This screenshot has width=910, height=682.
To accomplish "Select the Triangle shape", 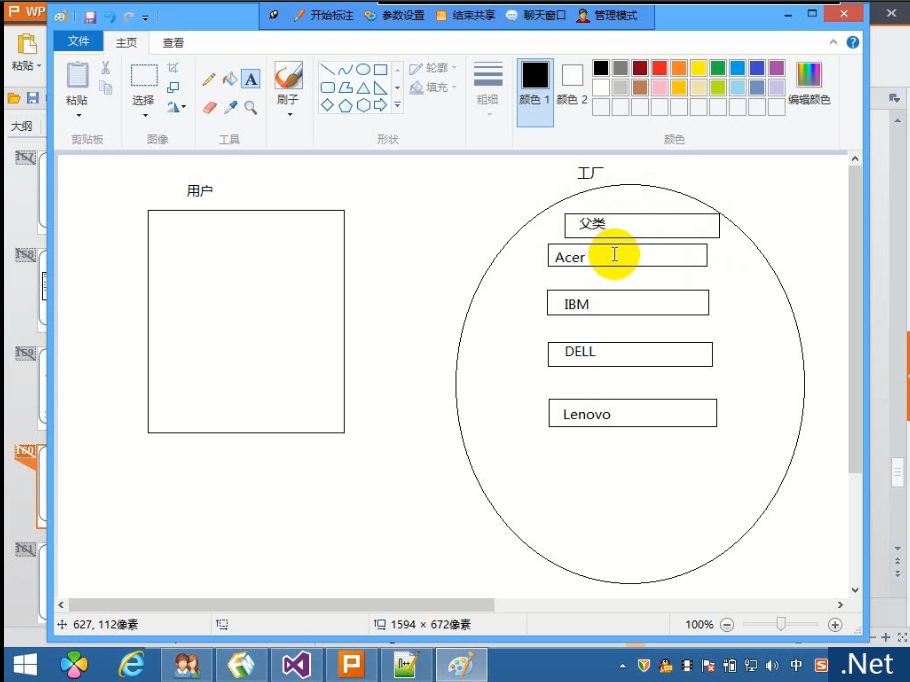I will (363, 88).
